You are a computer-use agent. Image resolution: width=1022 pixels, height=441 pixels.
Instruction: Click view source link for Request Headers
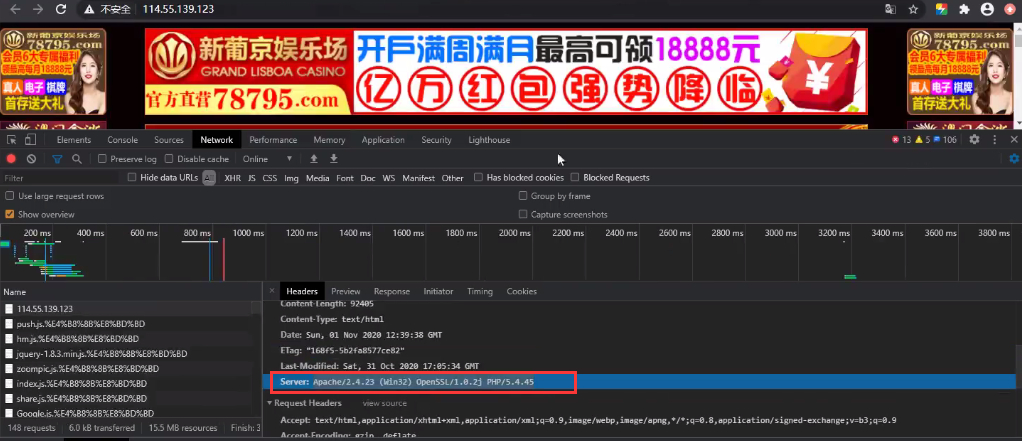tap(384, 403)
